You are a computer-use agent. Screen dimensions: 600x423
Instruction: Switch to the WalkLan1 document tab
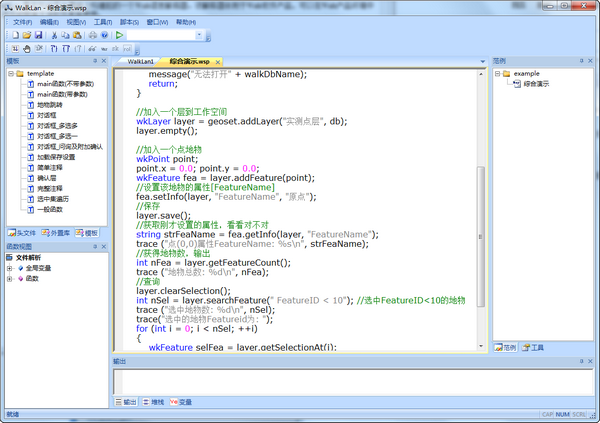click(139, 61)
